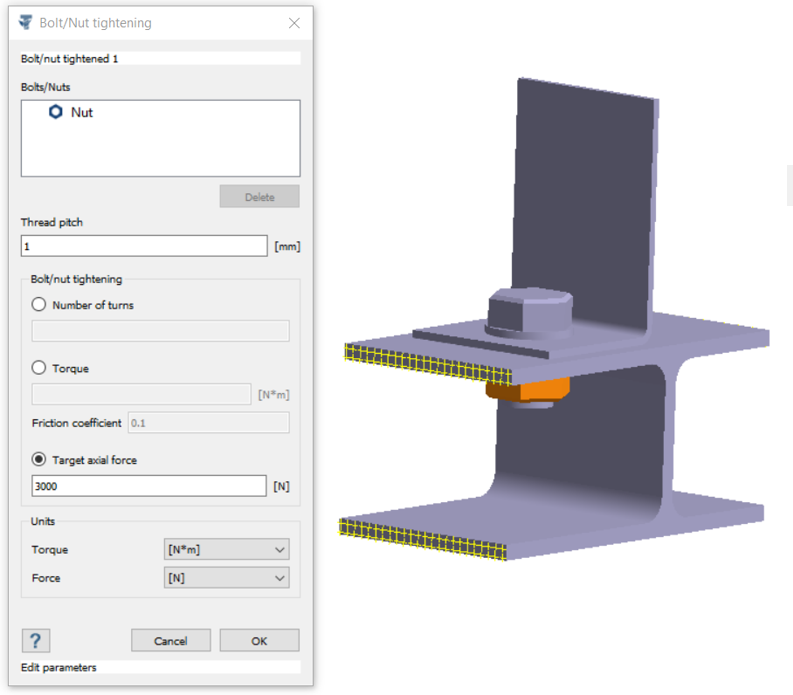Select the Nut hexagon icon in Bolts/Nuts list
This screenshot has width=793, height=695.
56,113
